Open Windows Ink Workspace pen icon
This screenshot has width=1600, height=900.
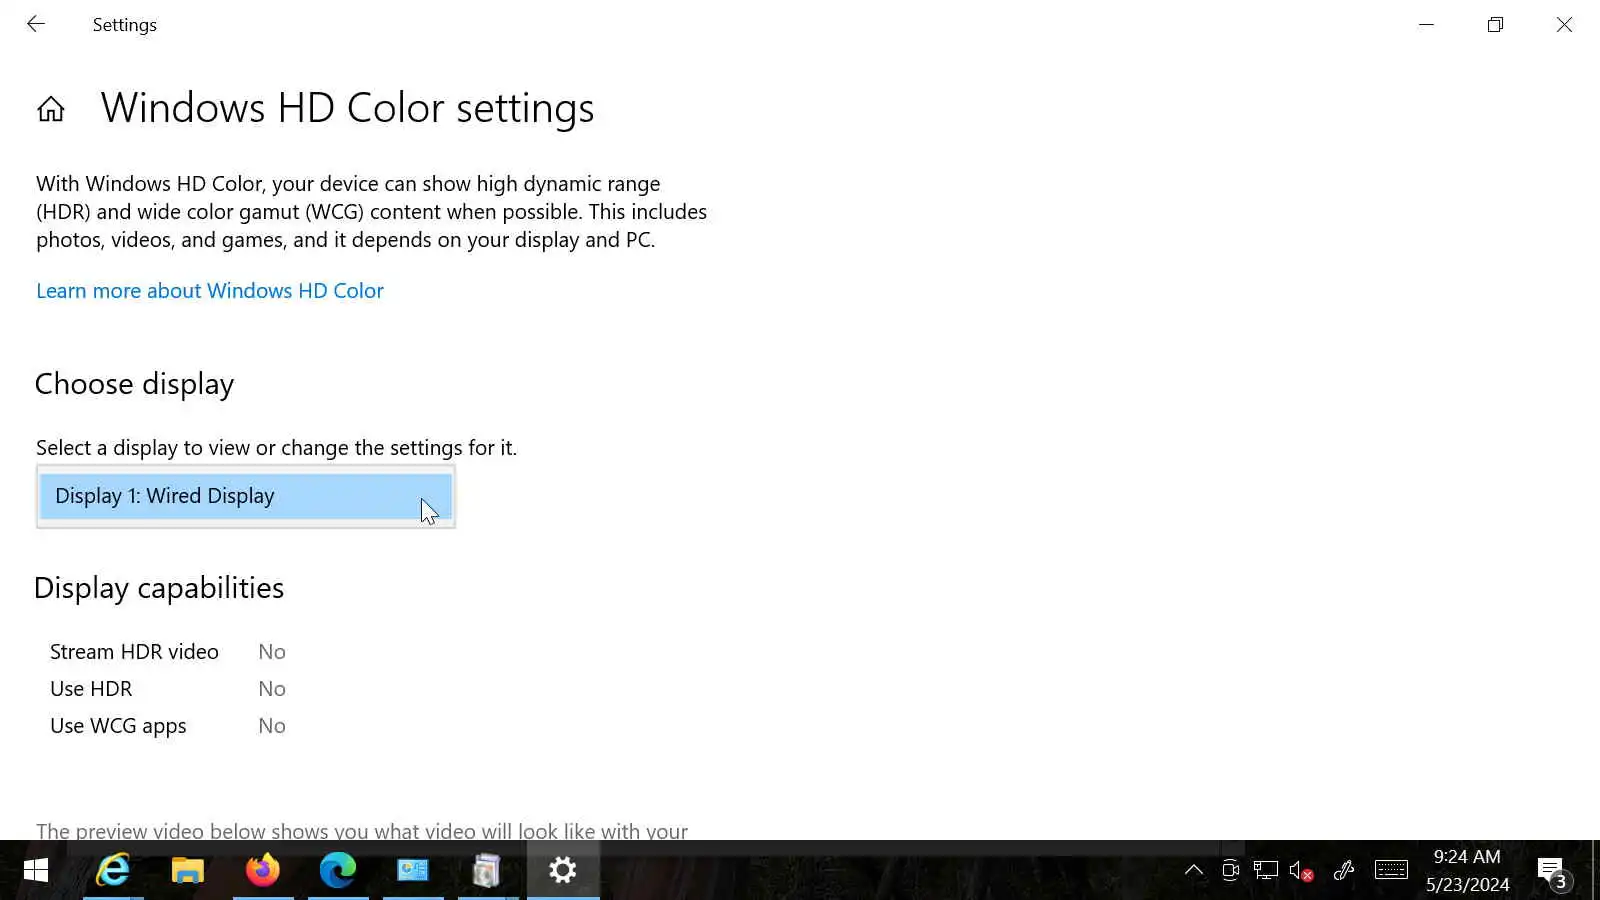point(1344,870)
